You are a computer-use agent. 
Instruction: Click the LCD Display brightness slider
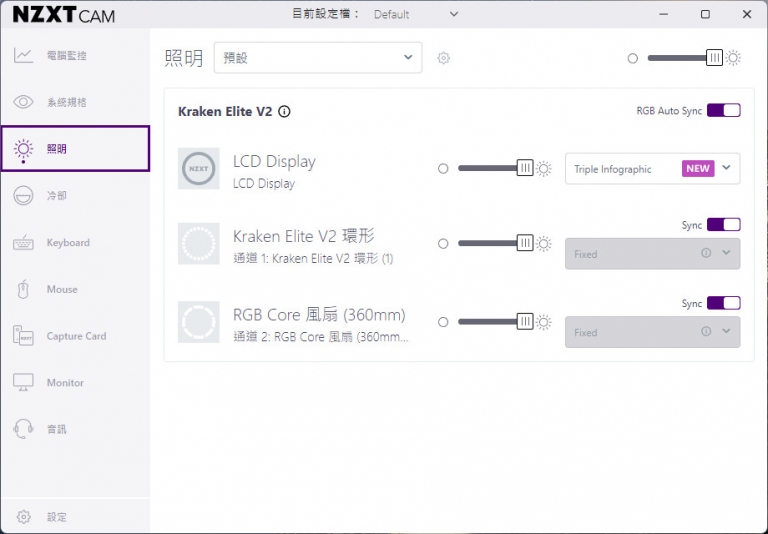tap(496, 169)
